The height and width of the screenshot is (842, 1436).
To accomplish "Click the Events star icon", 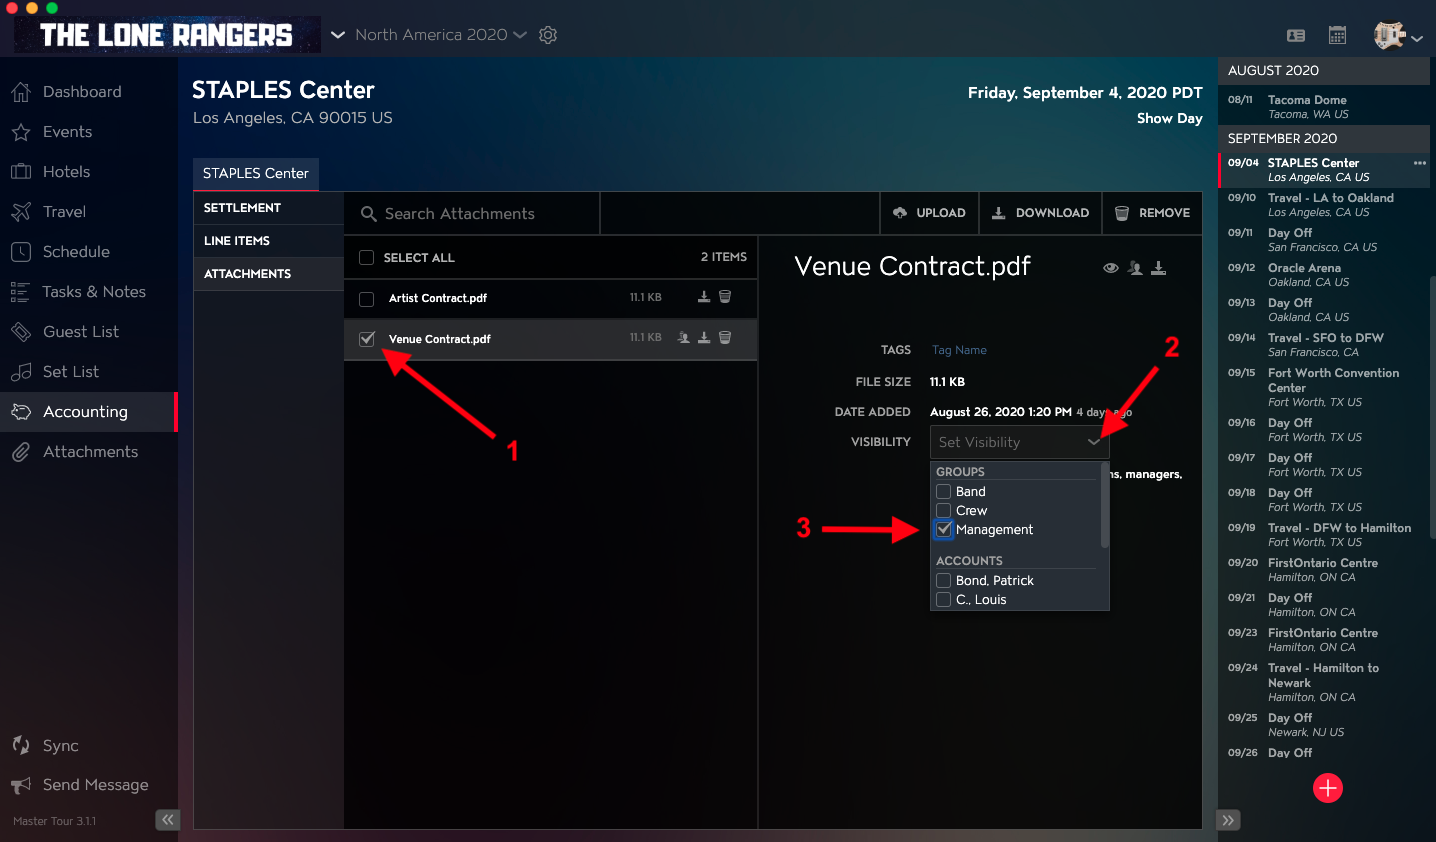I will click(x=21, y=132).
